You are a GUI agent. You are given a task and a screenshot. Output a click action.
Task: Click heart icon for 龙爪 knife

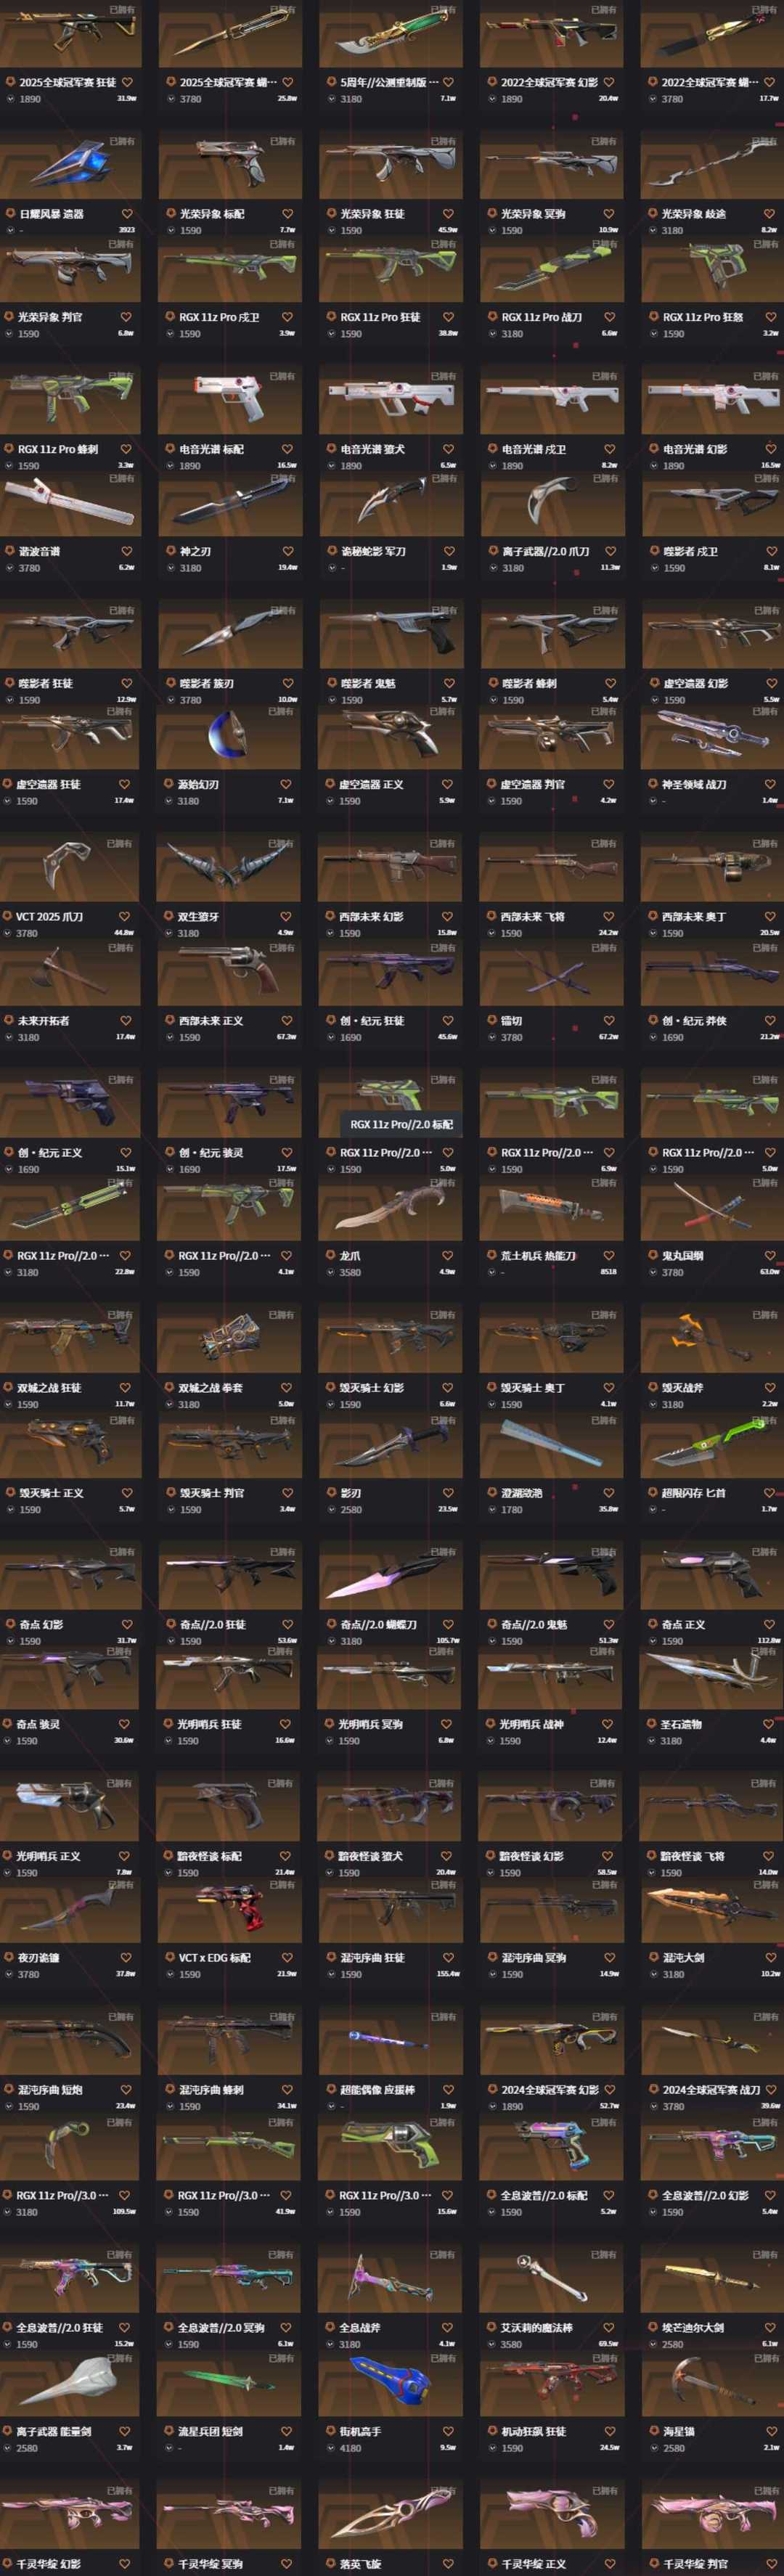[448, 1255]
